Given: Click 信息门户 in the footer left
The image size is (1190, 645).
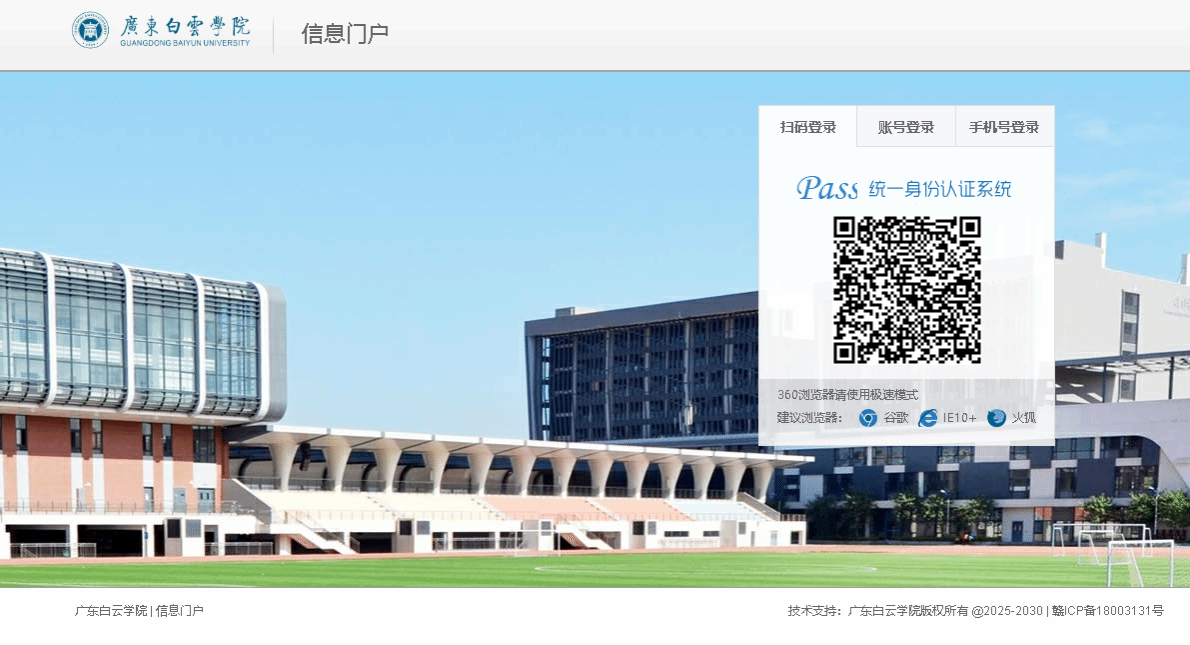Looking at the screenshot, I should tap(179, 611).
